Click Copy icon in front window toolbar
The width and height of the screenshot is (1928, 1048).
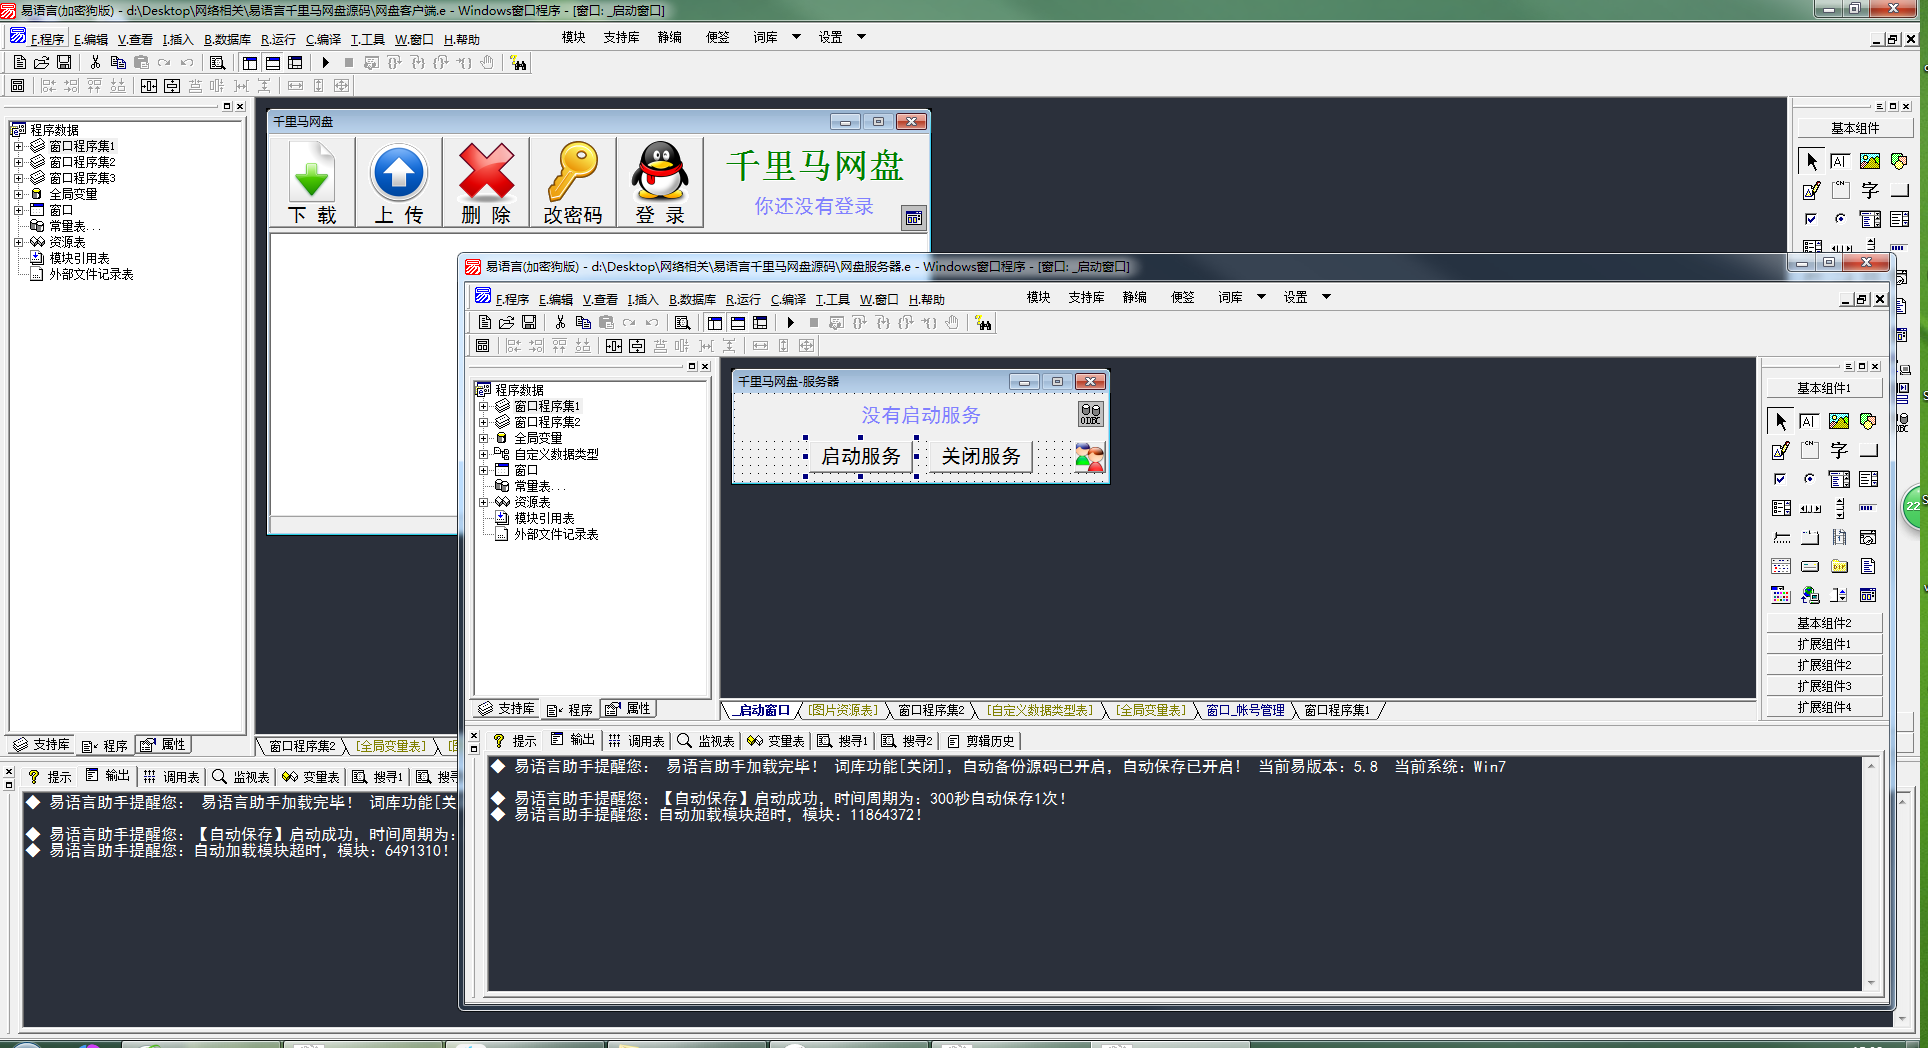coord(583,323)
